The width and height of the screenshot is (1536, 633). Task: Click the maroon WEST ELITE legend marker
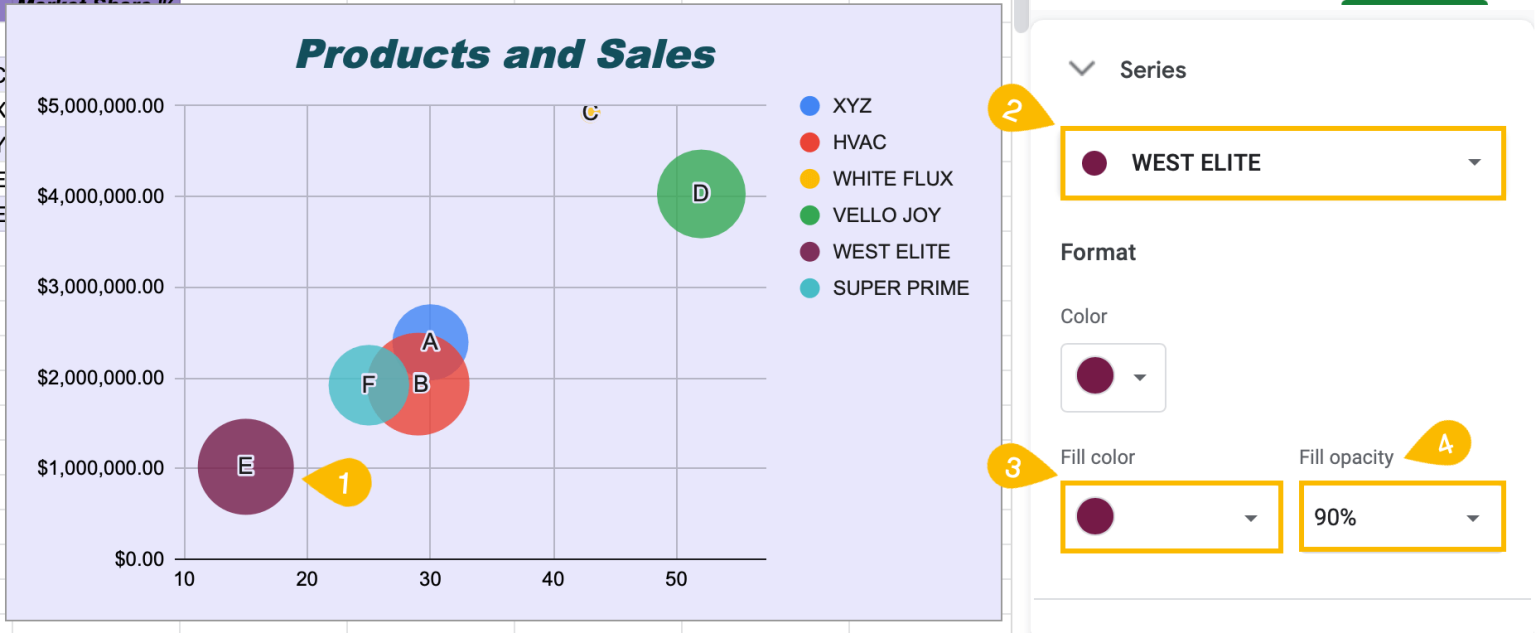(810, 251)
